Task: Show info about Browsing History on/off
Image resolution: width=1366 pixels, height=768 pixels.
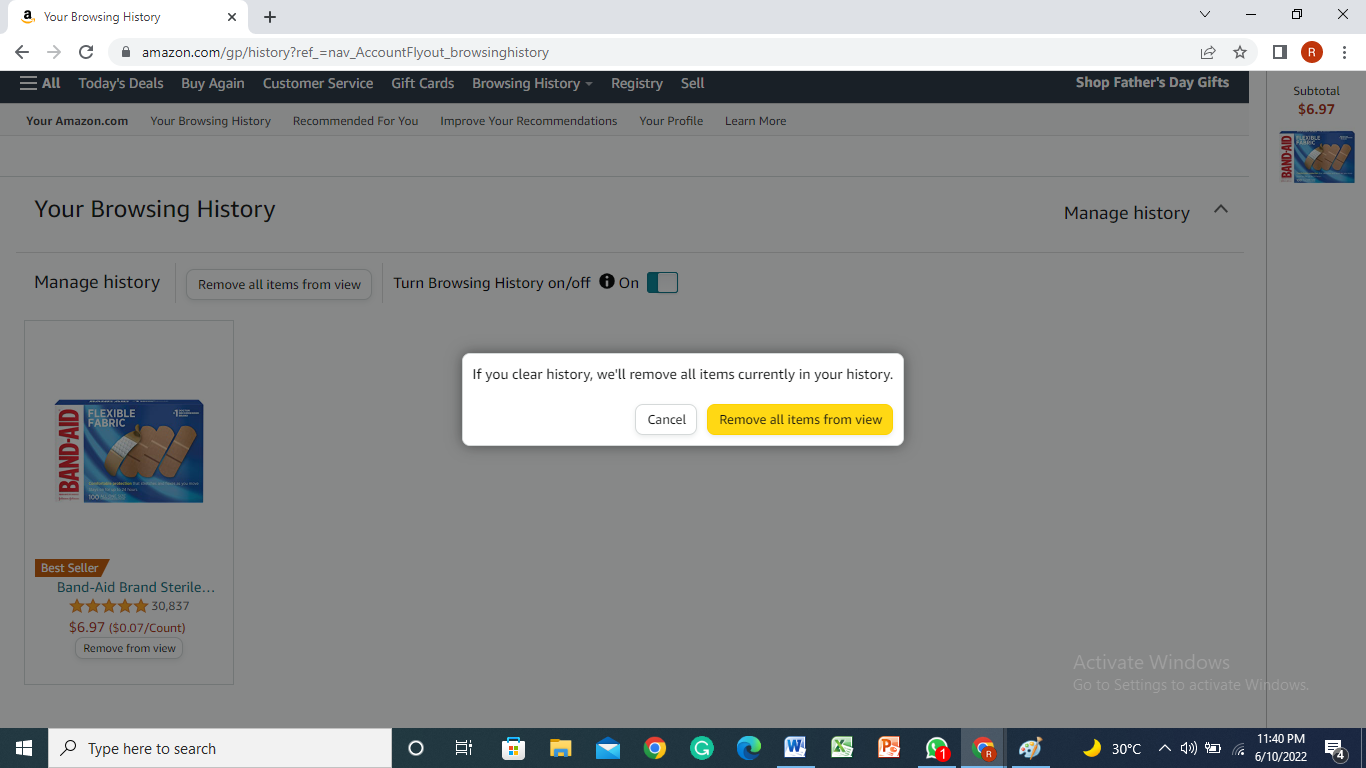Action: [x=606, y=282]
